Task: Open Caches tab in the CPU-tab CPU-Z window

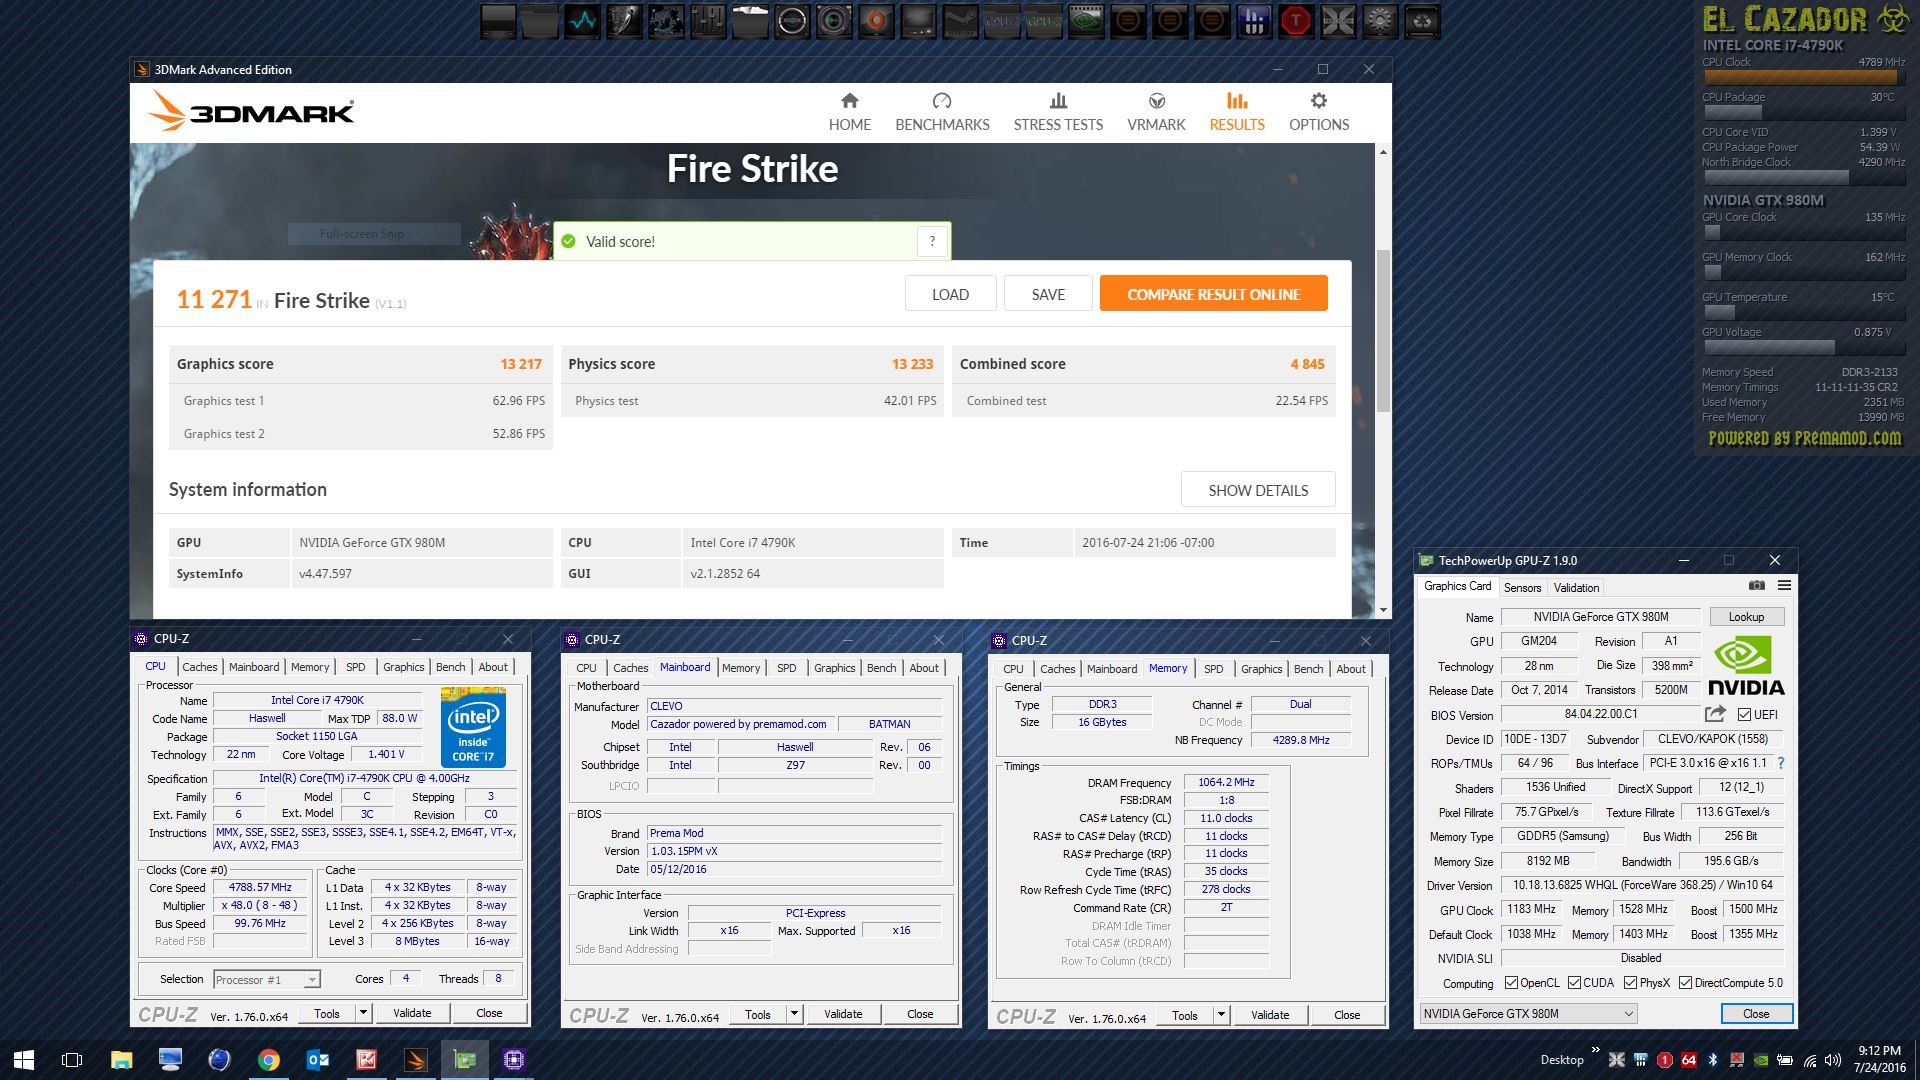Action: tap(199, 667)
